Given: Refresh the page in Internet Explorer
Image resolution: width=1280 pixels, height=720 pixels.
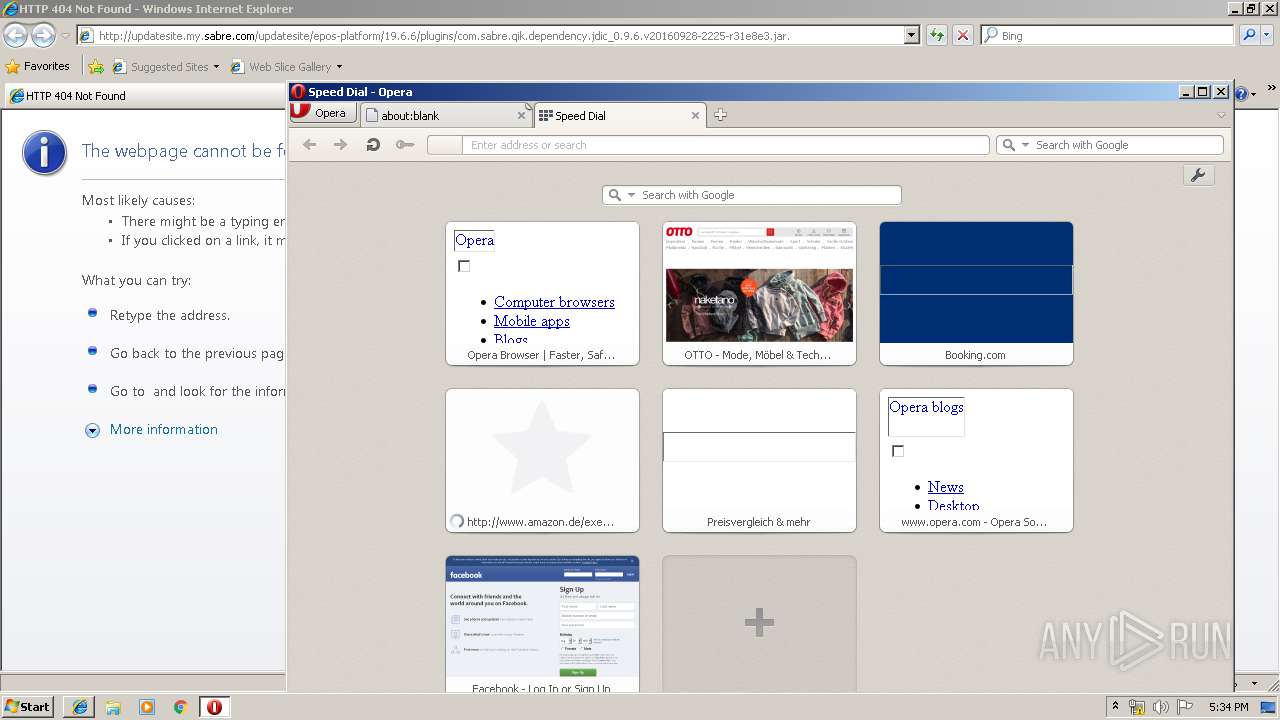Looking at the screenshot, I should 936,35.
